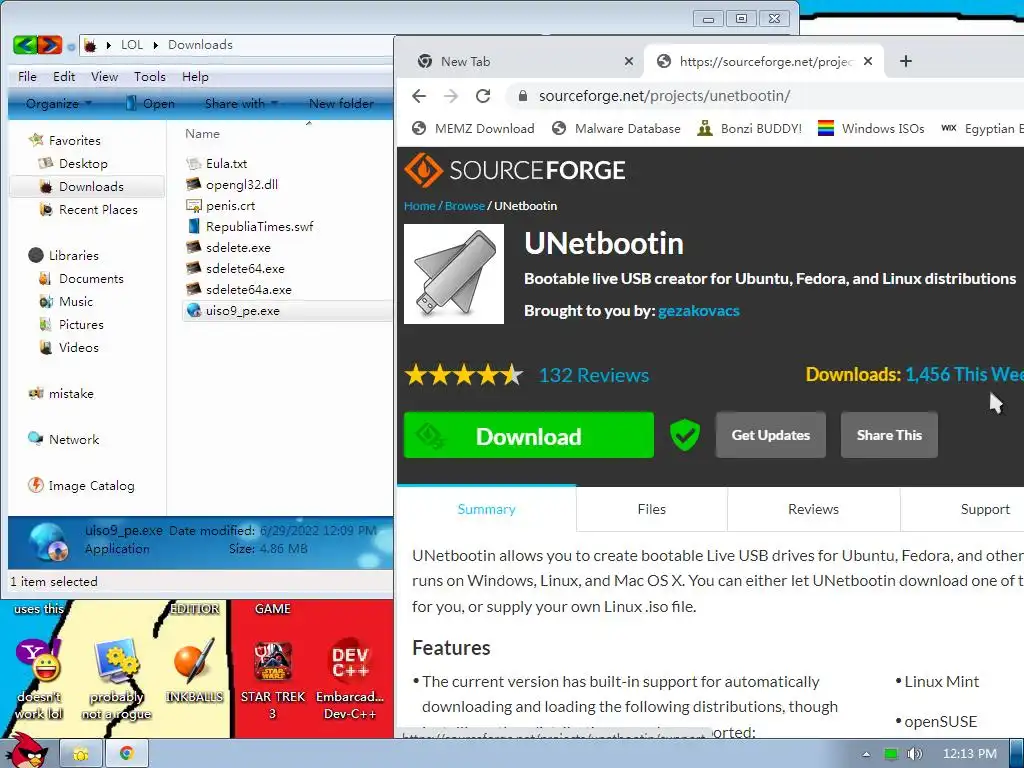Viewport: 1024px width, 768px height.
Task: Click the Browse breadcrumb link
Action: click(464, 206)
